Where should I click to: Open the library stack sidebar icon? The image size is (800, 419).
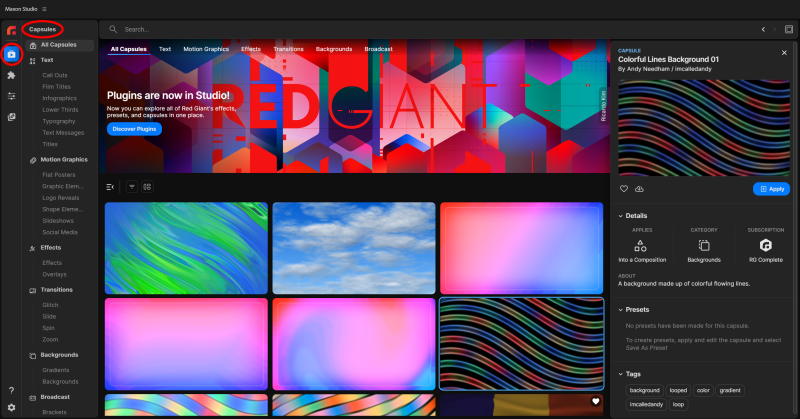coord(11,117)
